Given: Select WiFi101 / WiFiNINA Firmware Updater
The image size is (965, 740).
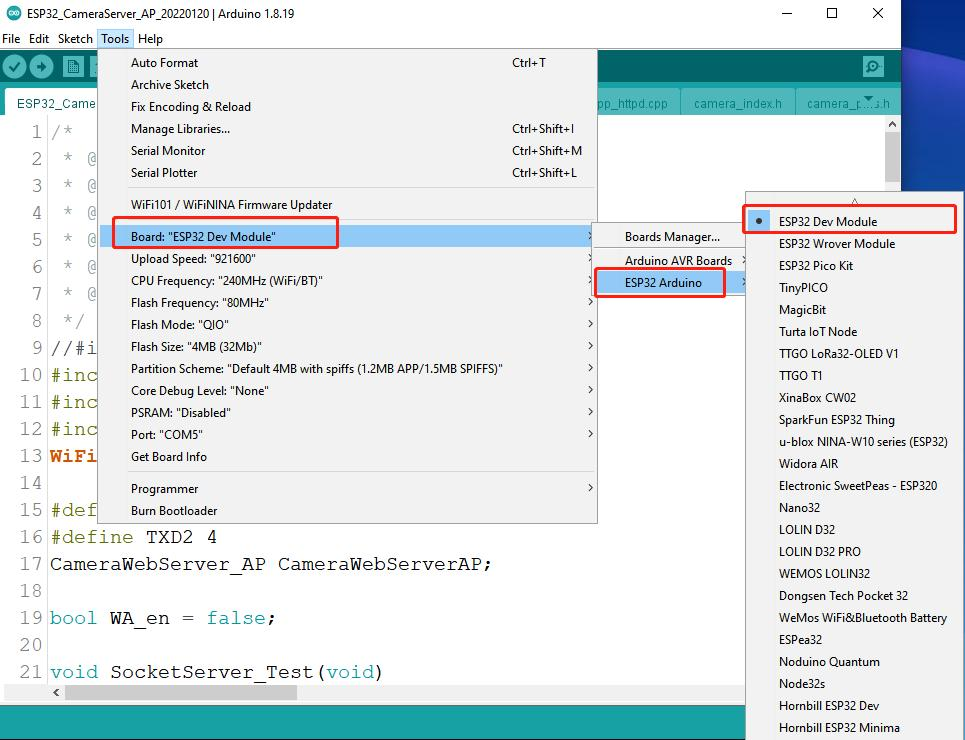Looking at the screenshot, I should tap(348, 204).
